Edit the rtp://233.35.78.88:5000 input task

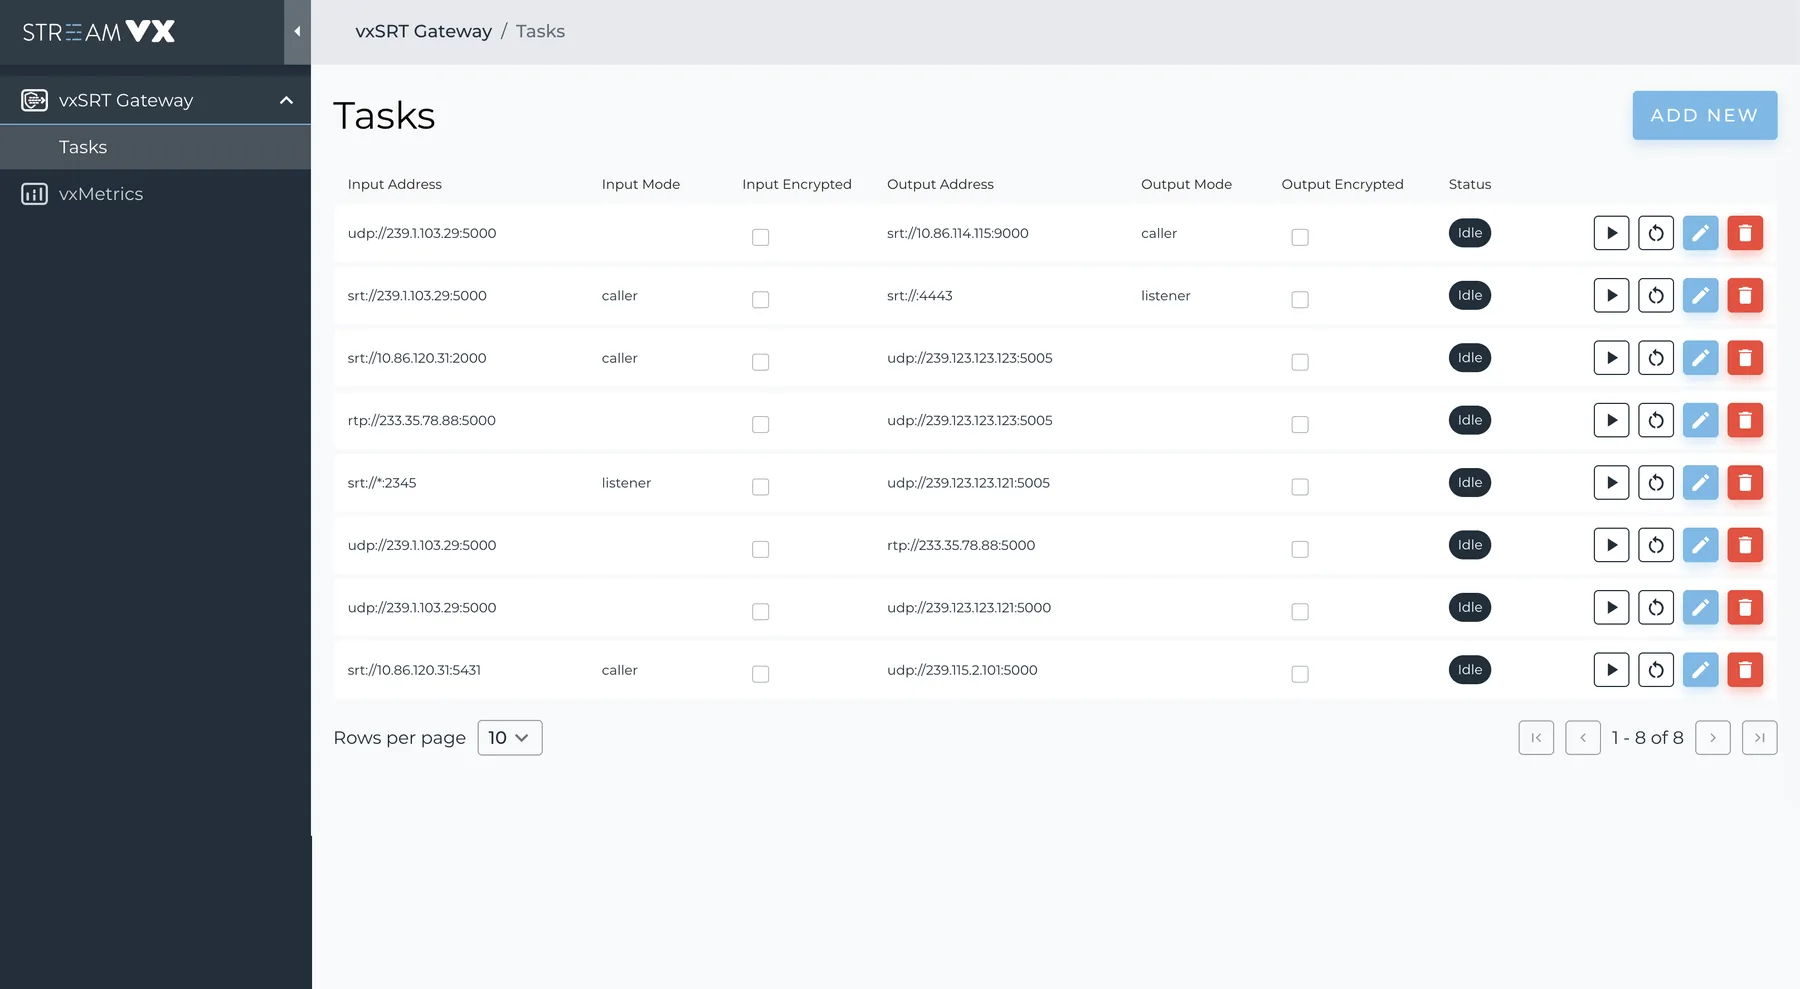[x=1700, y=420]
